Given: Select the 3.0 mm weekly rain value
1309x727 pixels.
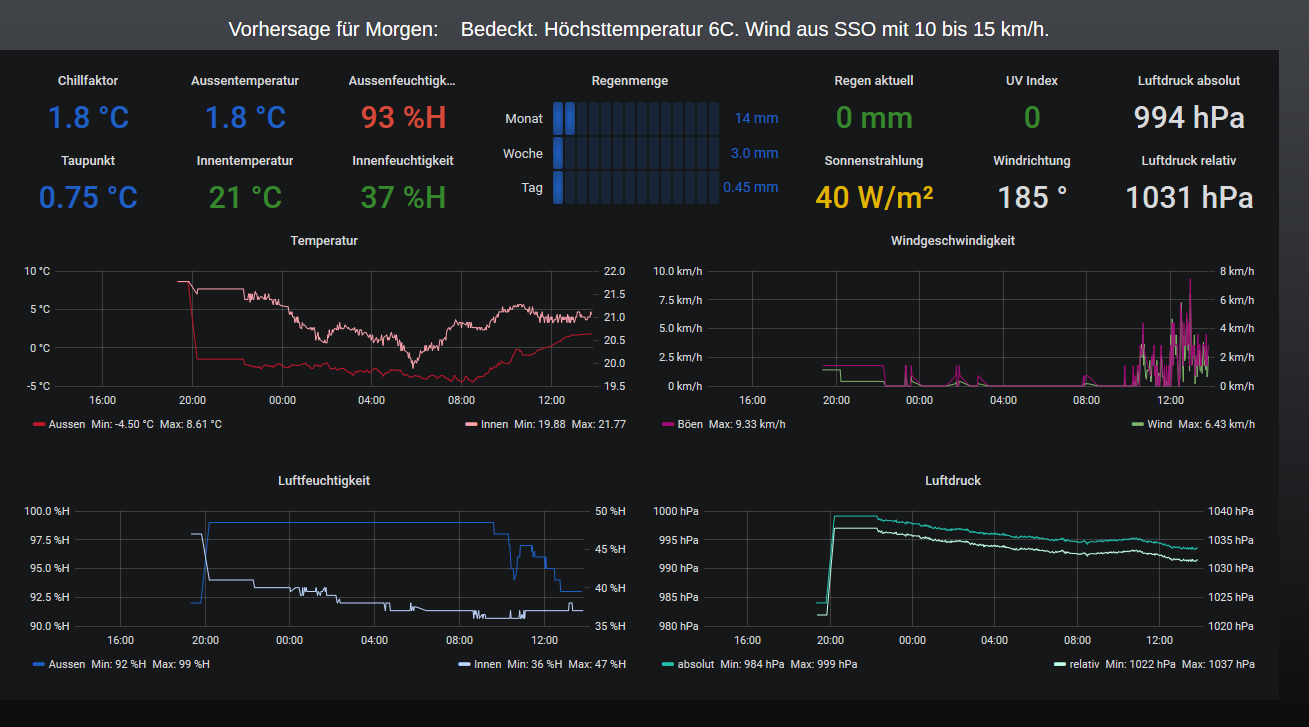Looking at the screenshot, I should [754, 153].
